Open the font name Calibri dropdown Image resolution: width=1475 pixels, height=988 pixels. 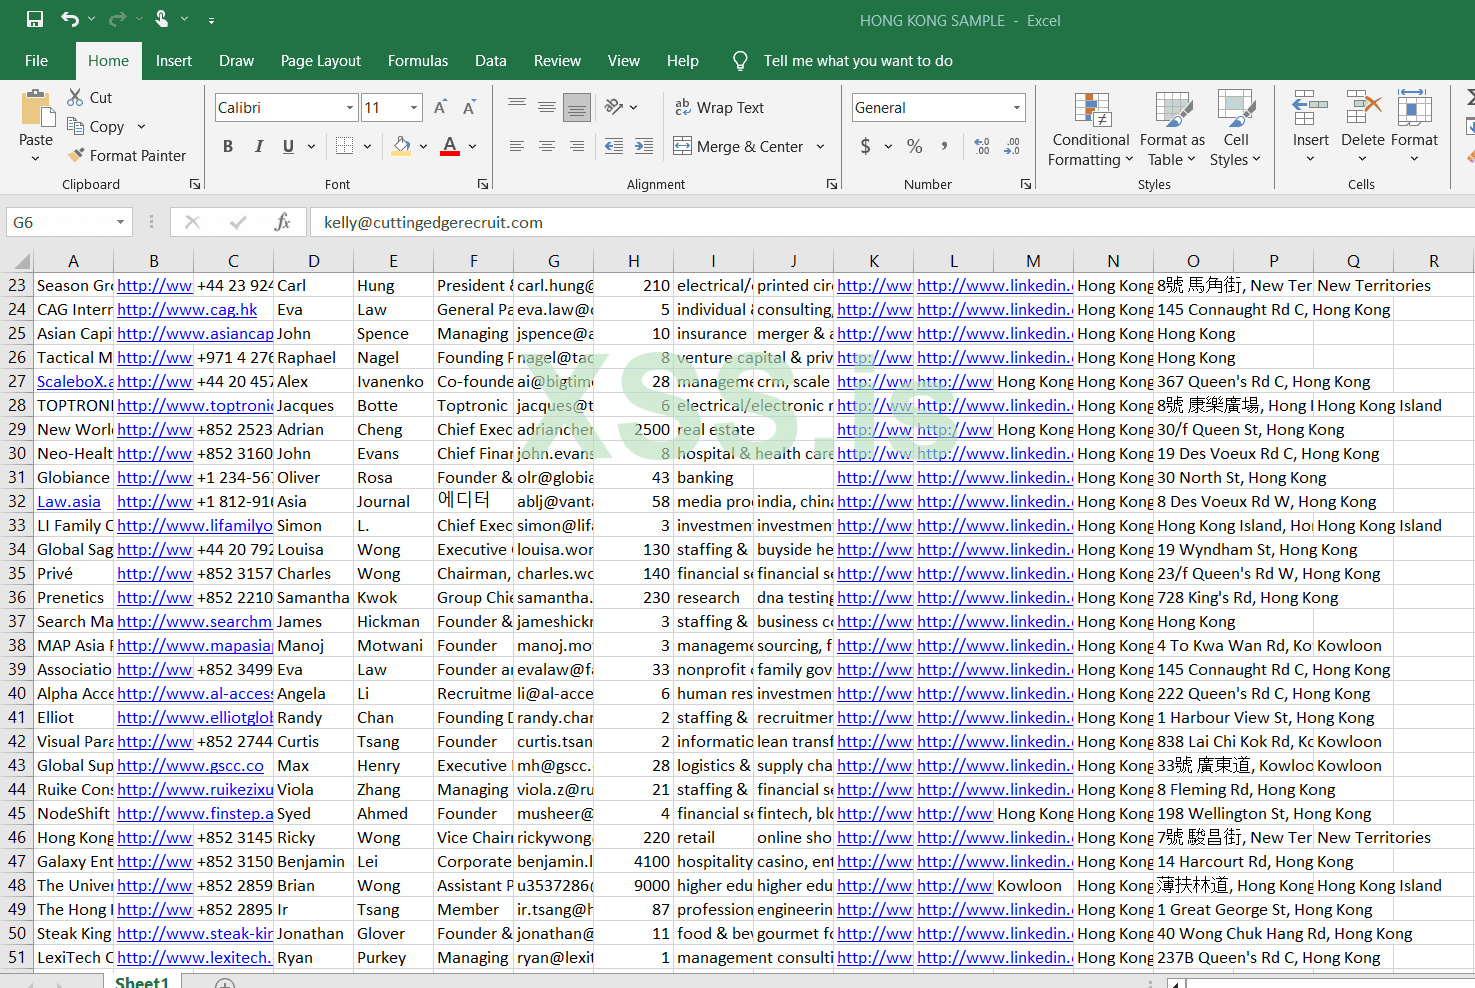(x=350, y=107)
